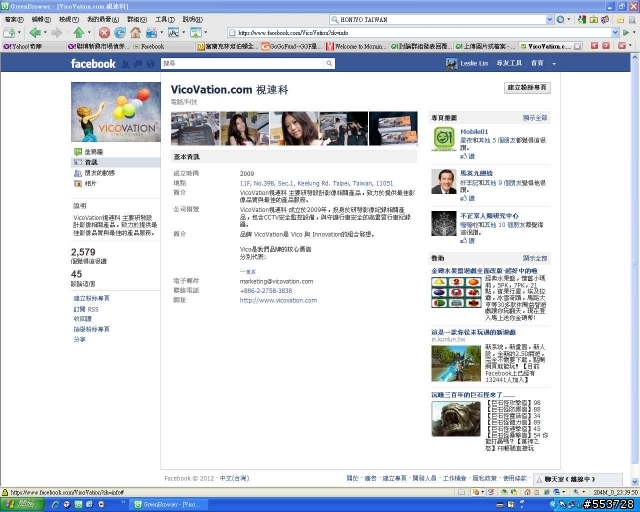Open the dropdown beside the new tab icon

point(19,33)
